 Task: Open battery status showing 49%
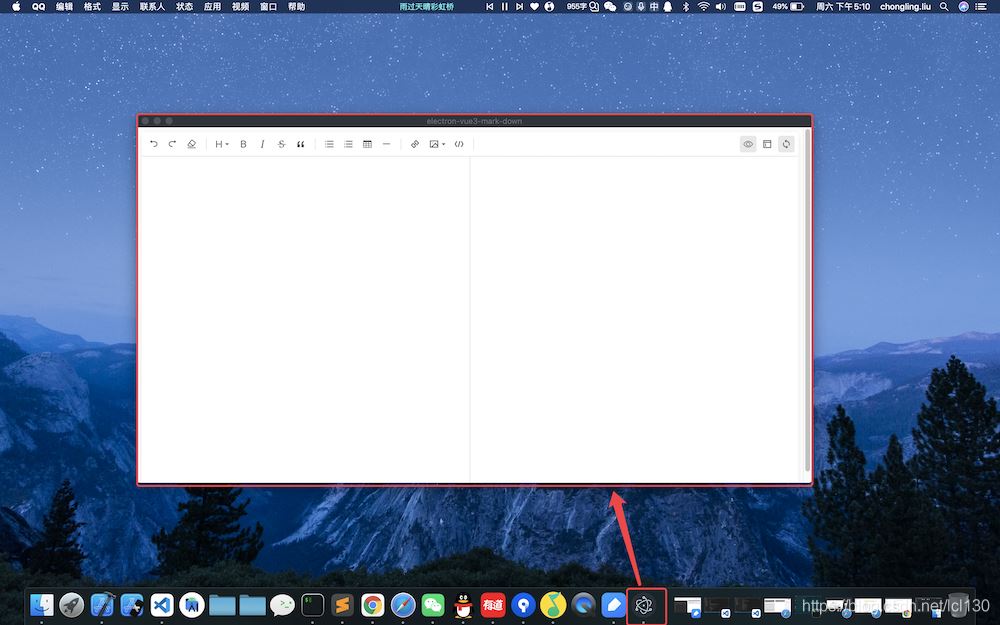(x=788, y=6)
